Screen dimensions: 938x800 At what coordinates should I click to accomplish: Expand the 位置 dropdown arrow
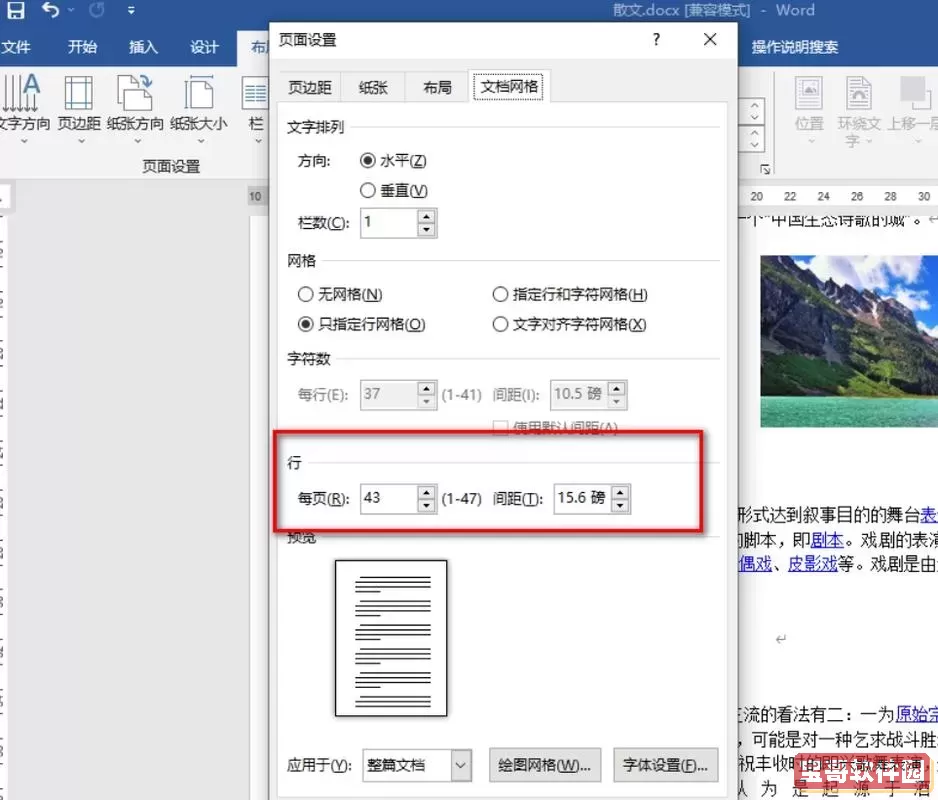[811, 141]
